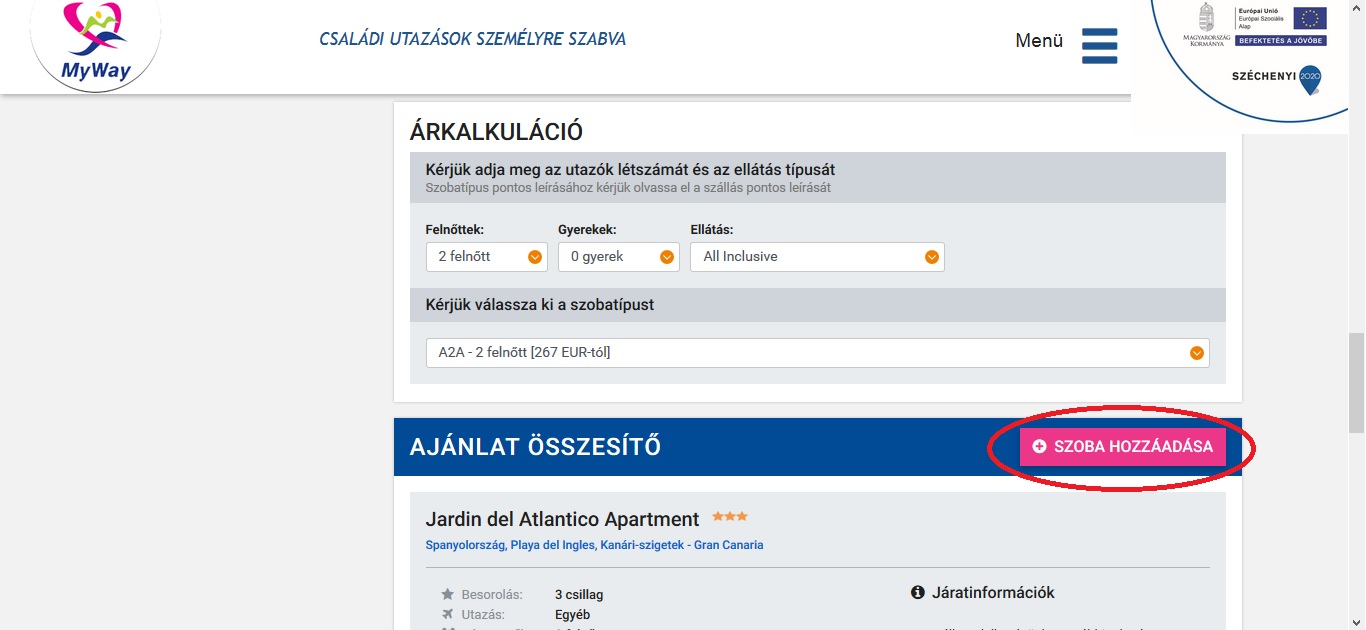
Task: Click the star icon next to Besorolás
Action: click(447, 595)
